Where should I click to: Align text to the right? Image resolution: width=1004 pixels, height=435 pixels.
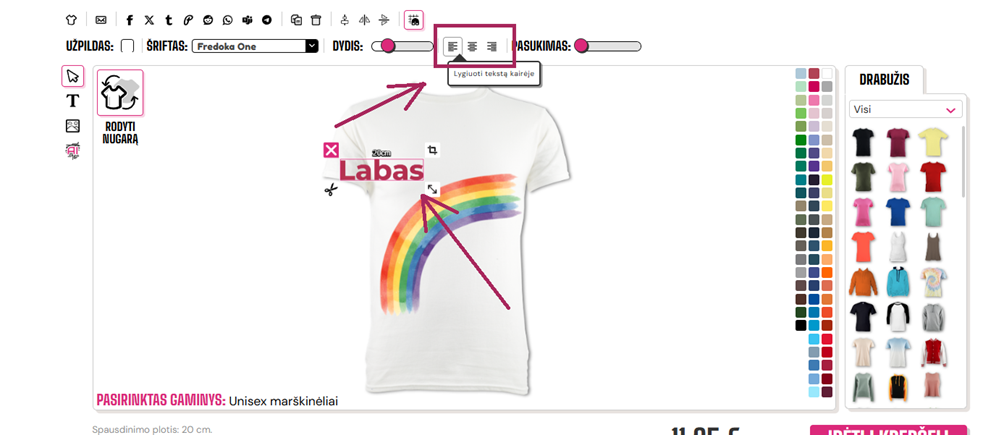(x=492, y=46)
